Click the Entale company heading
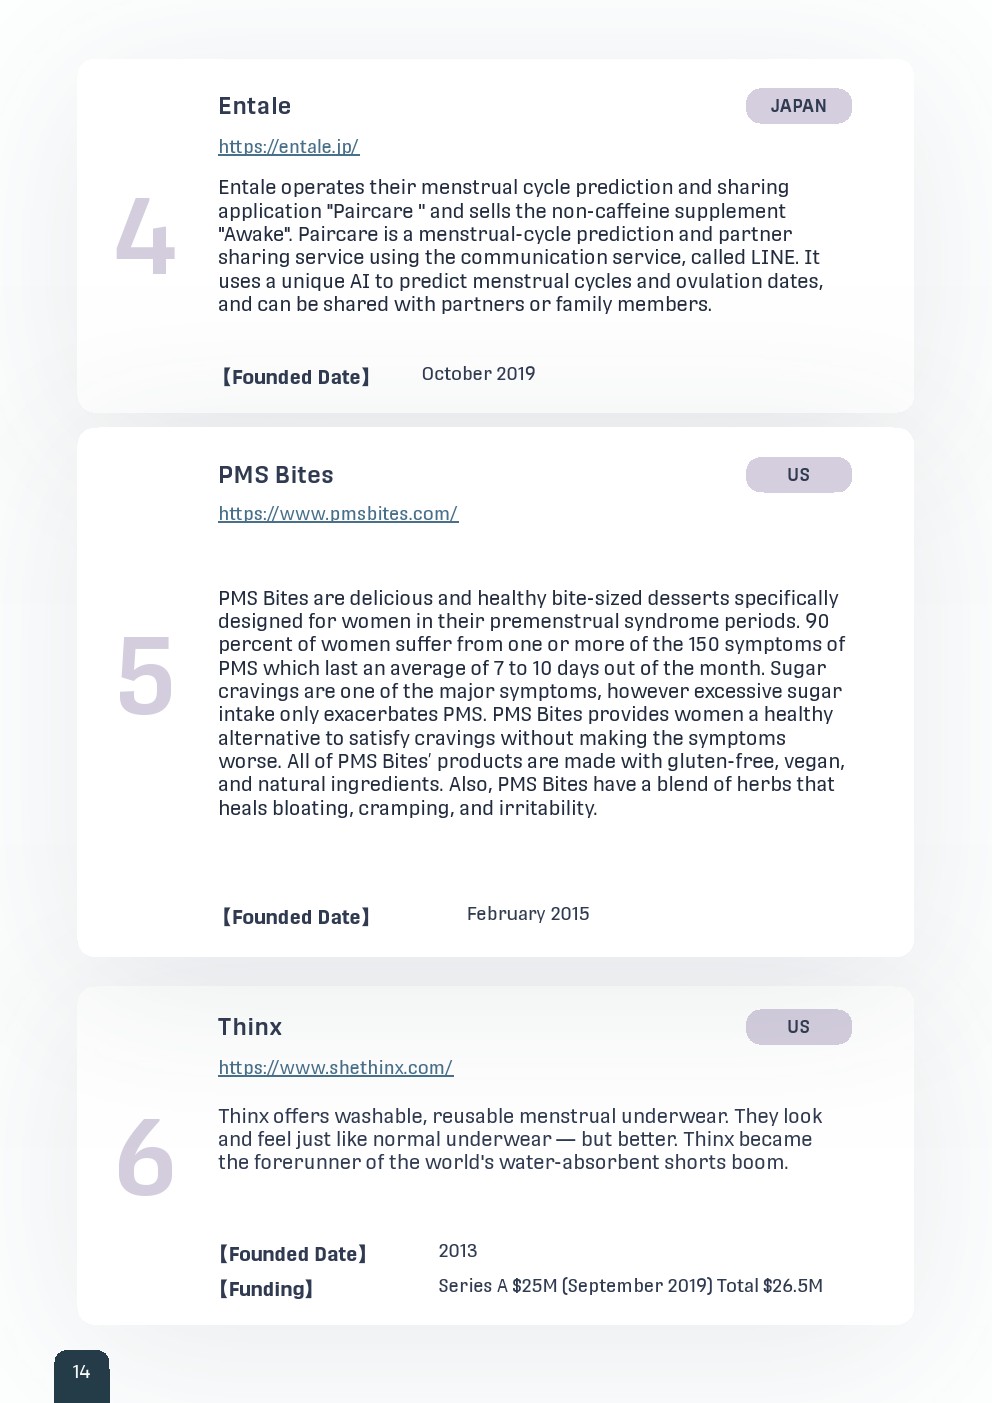The width and height of the screenshot is (992, 1403). pos(254,106)
